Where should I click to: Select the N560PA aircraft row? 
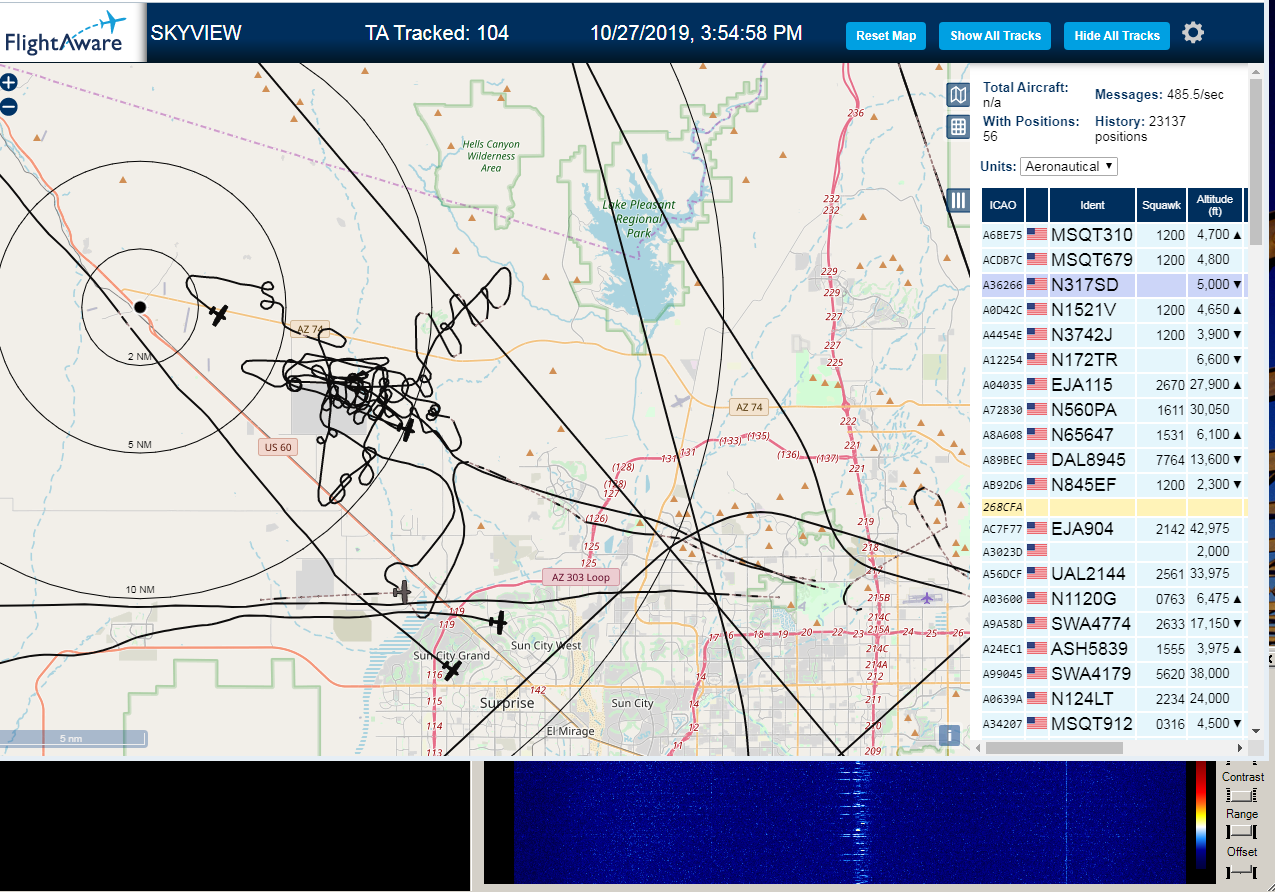coord(1113,410)
